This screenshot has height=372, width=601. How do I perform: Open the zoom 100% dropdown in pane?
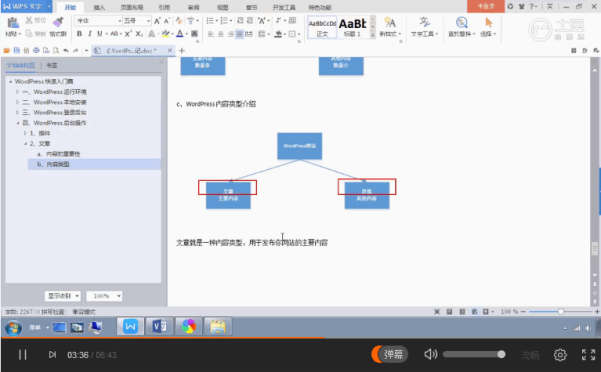tap(119, 296)
